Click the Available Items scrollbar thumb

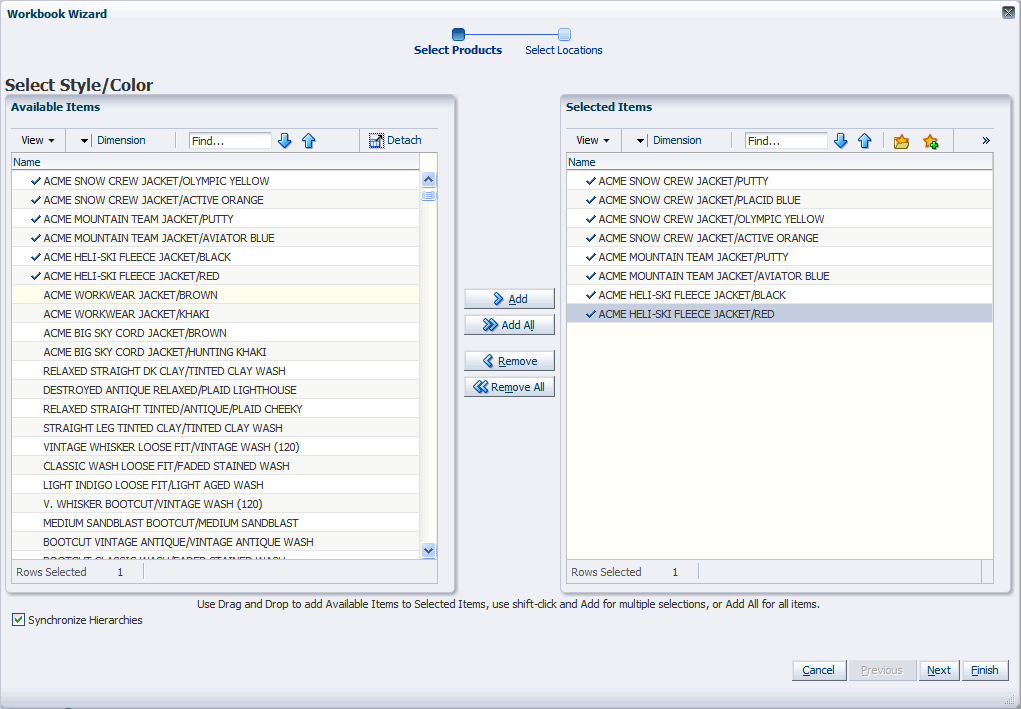(x=428, y=195)
